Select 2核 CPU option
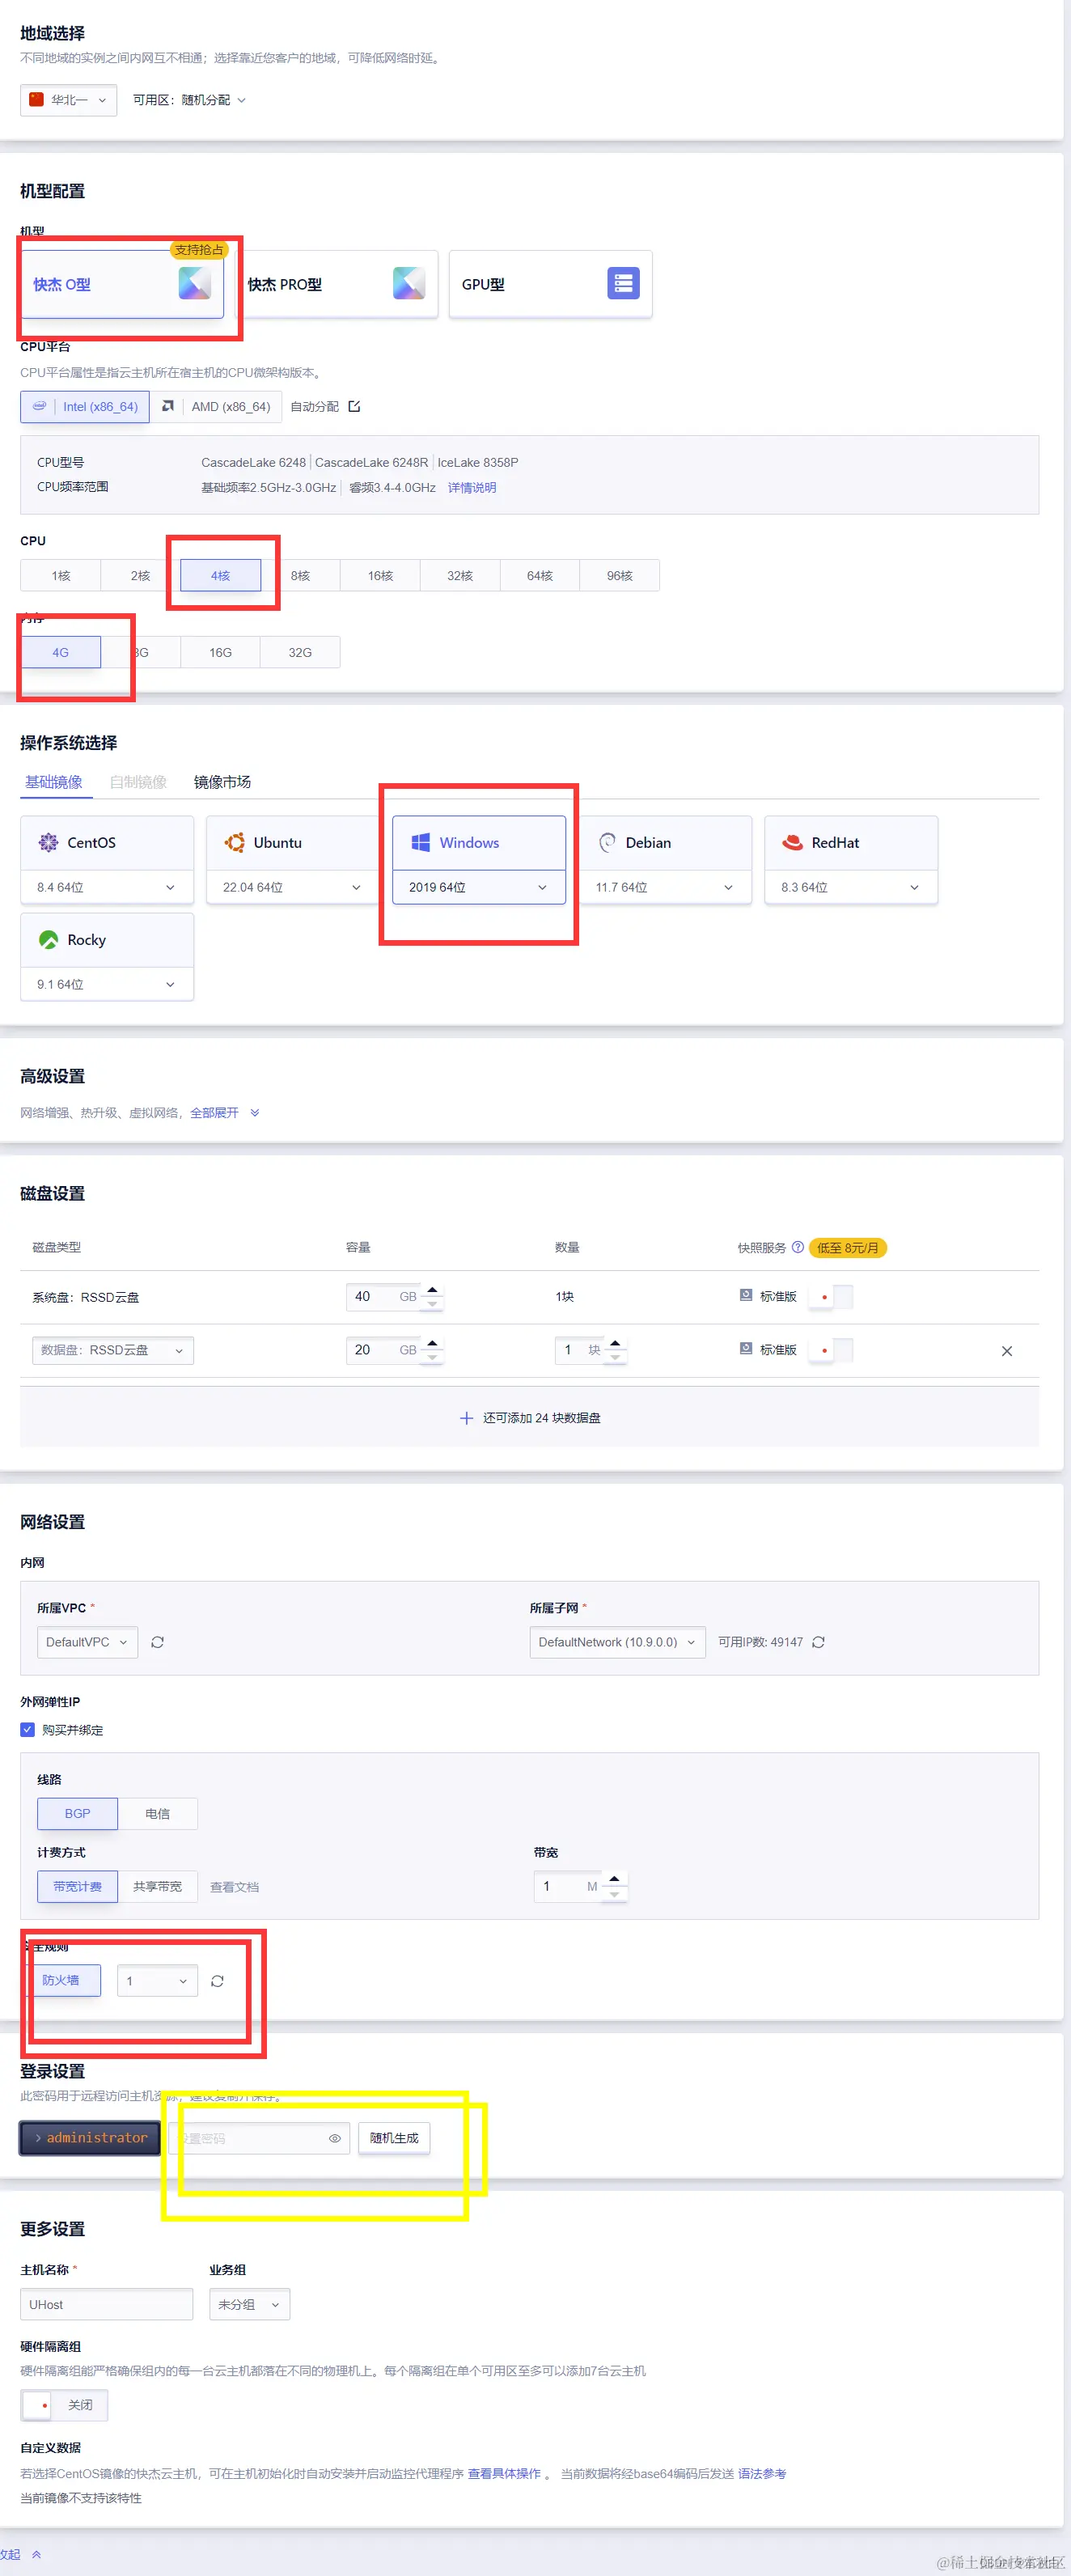Screen dimensions: 1071x2576 click(x=141, y=576)
